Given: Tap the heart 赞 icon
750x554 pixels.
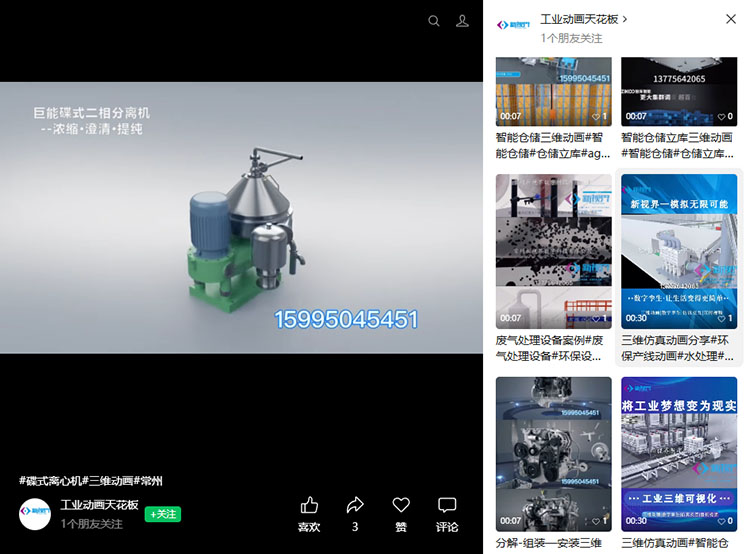Looking at the screenshot, I should [401, 505].
